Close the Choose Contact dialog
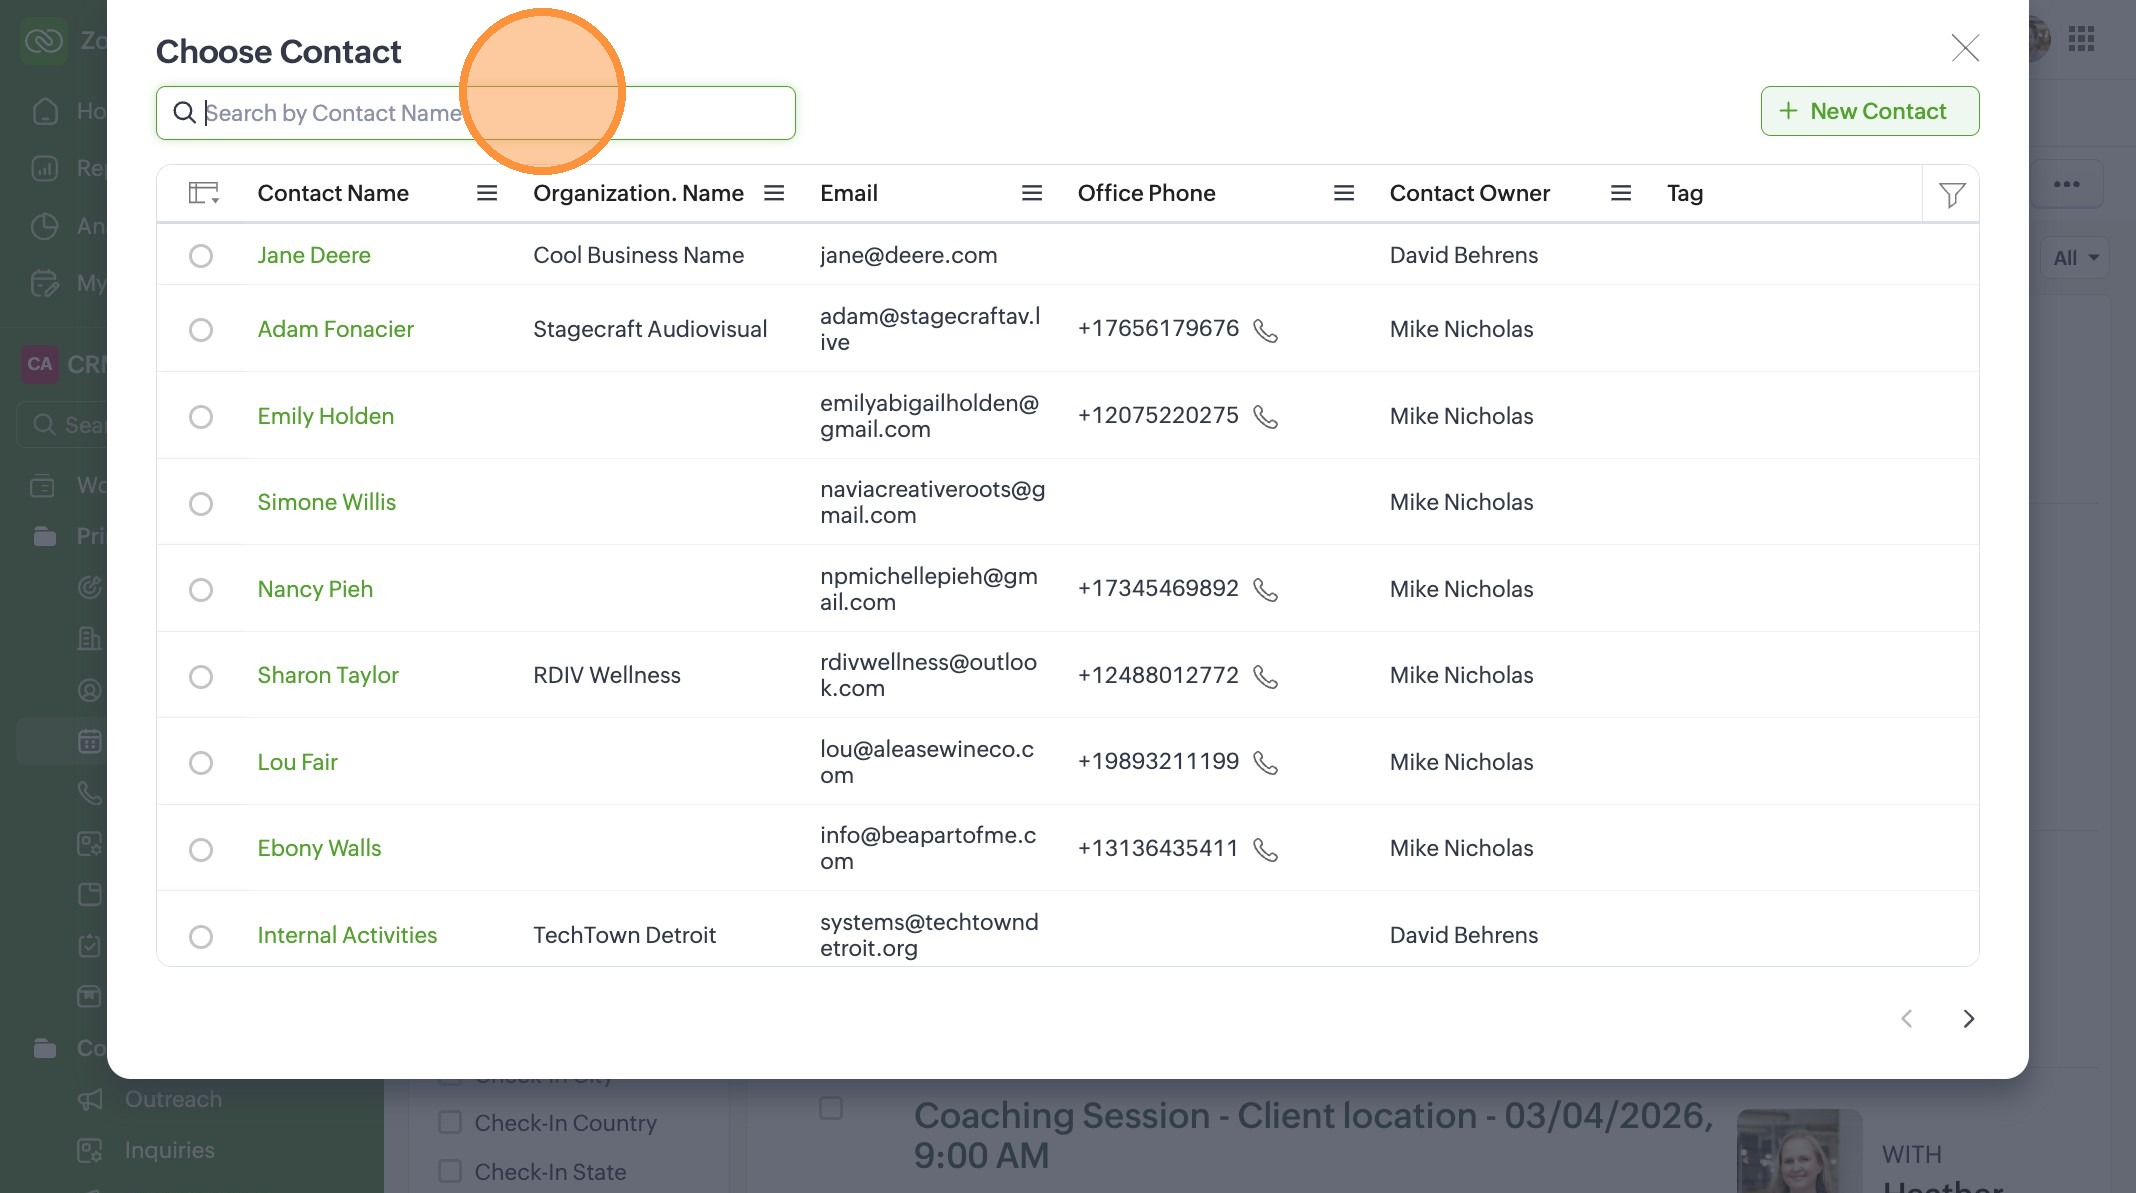Image resolution: width=2136 pixels, height=1193 pixels. [1965, 47]
